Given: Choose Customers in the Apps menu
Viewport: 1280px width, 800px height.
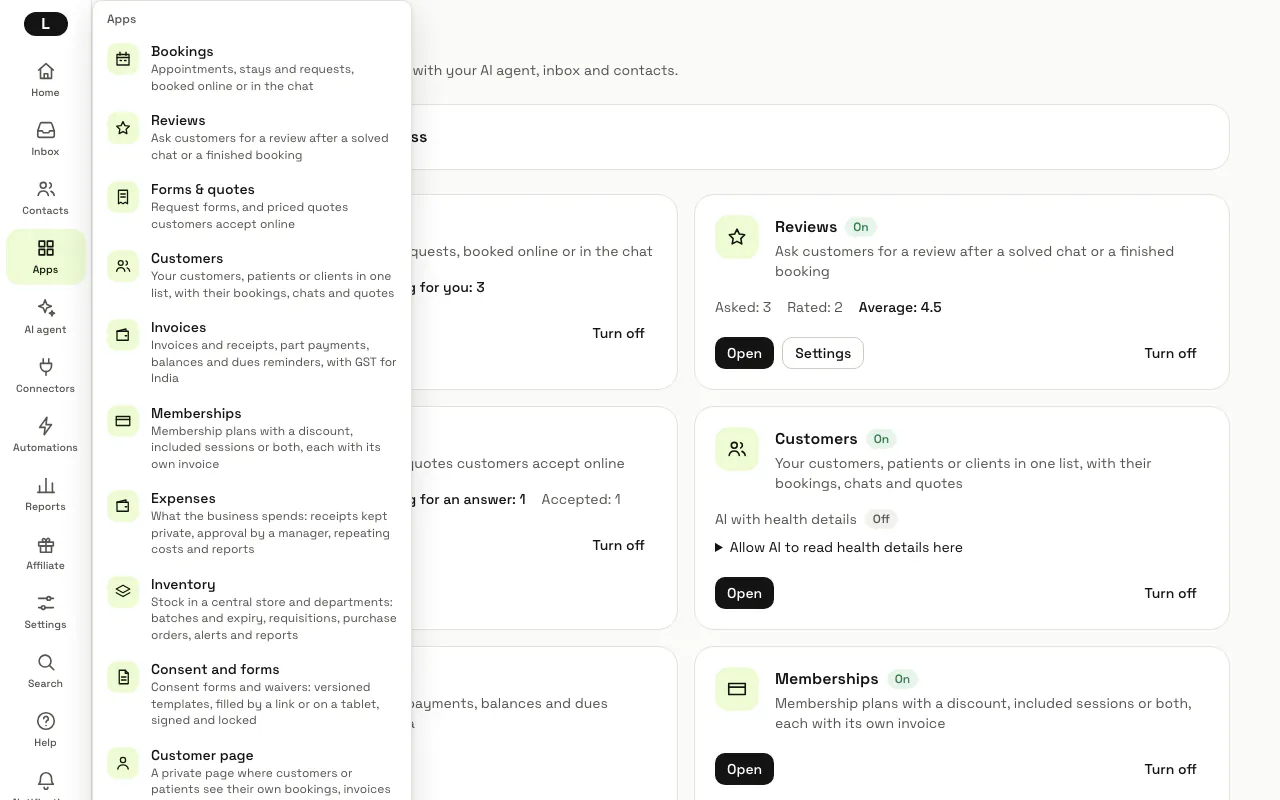Looking at the screenshot, I should tap(252, 275).
